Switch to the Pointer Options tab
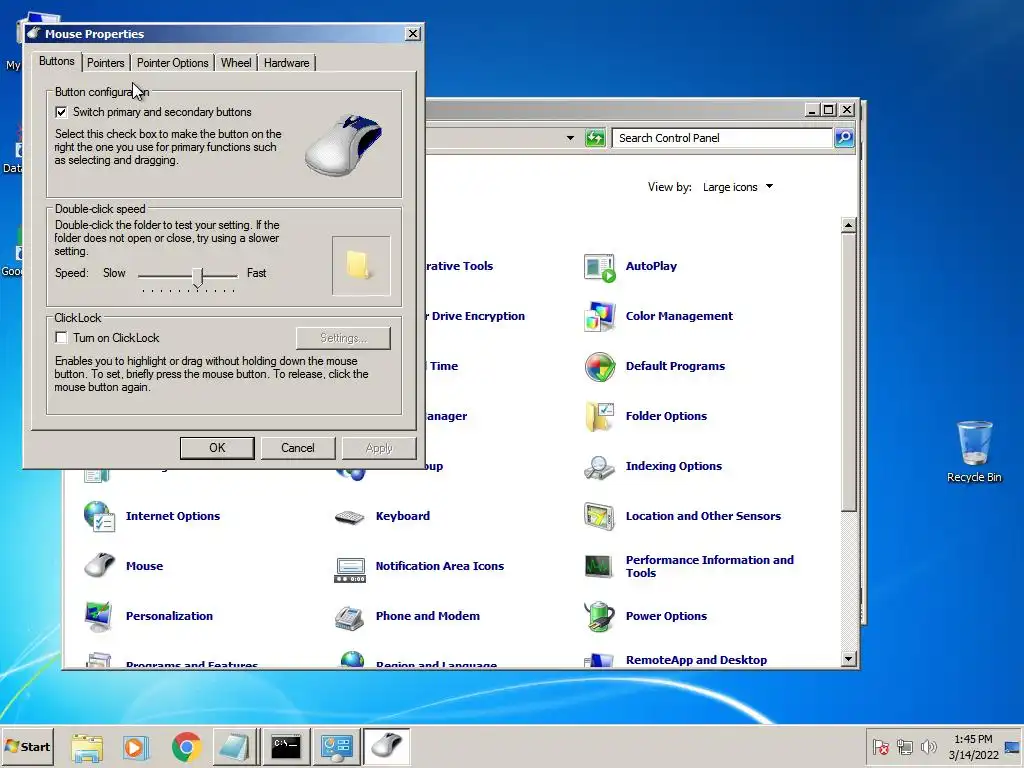1024x768 pixels. pyautogui.click(x=172, y=63)
